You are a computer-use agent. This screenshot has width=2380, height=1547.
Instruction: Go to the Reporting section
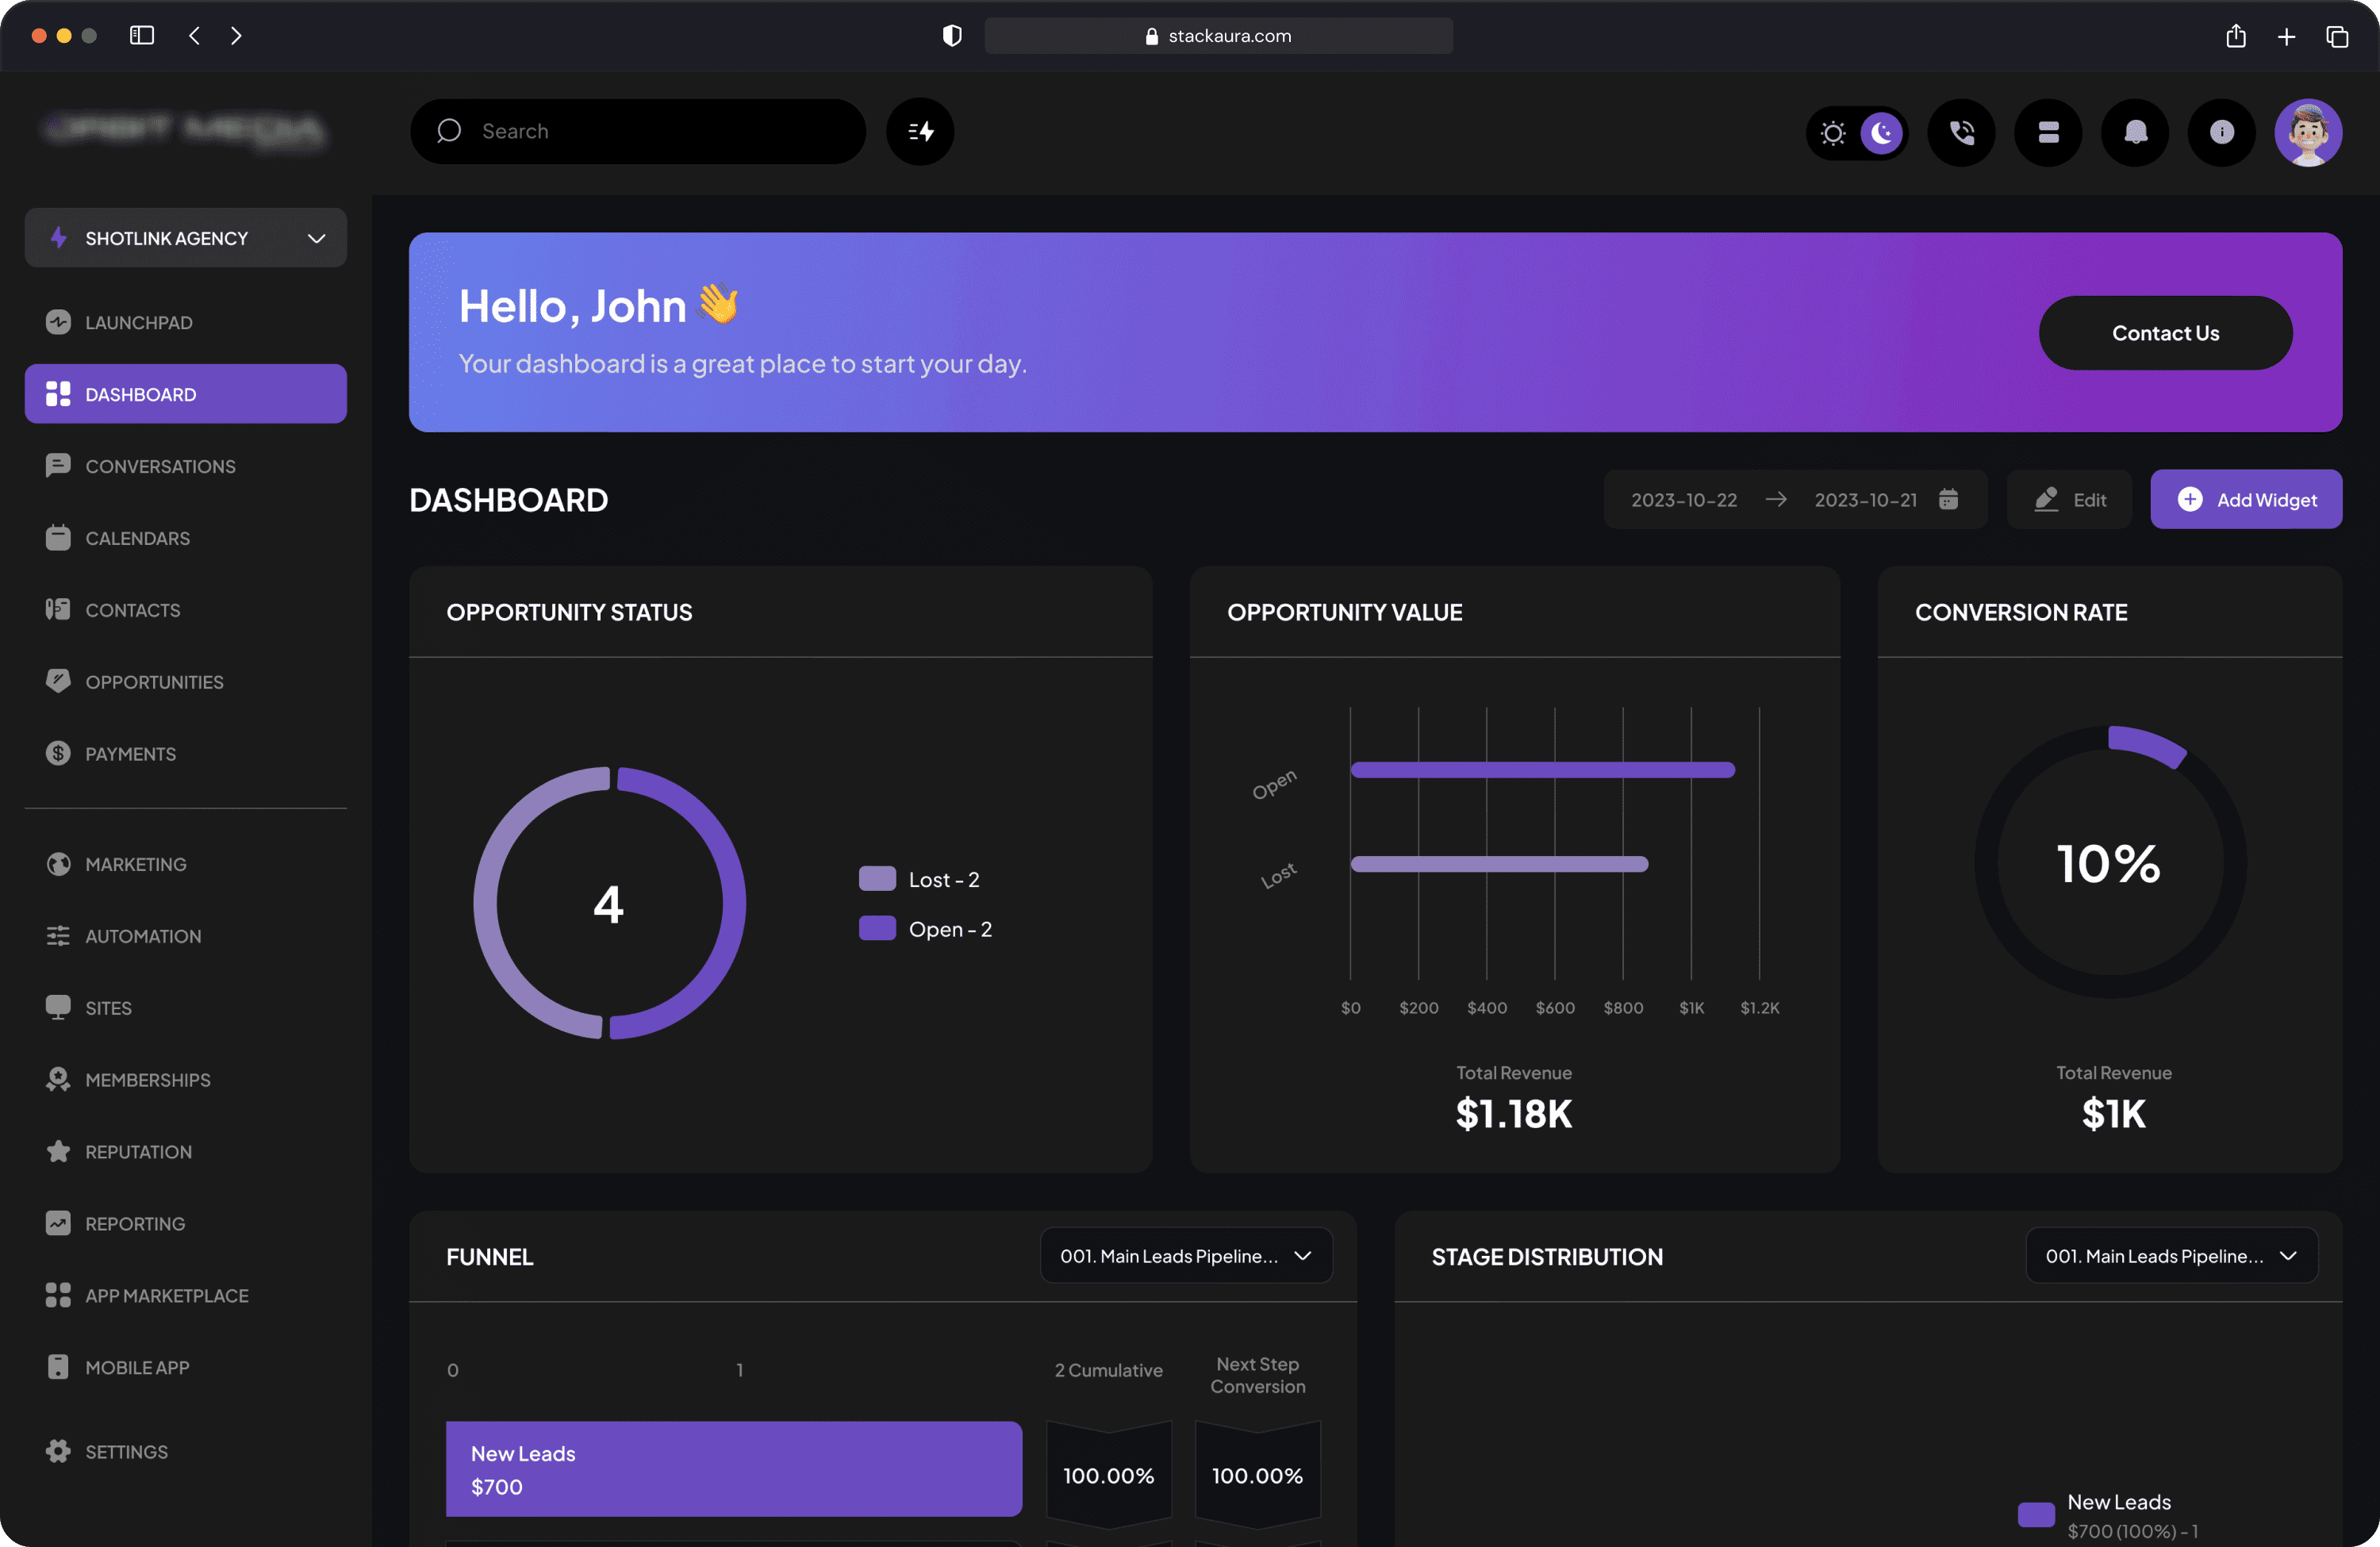click(134, 1223)
